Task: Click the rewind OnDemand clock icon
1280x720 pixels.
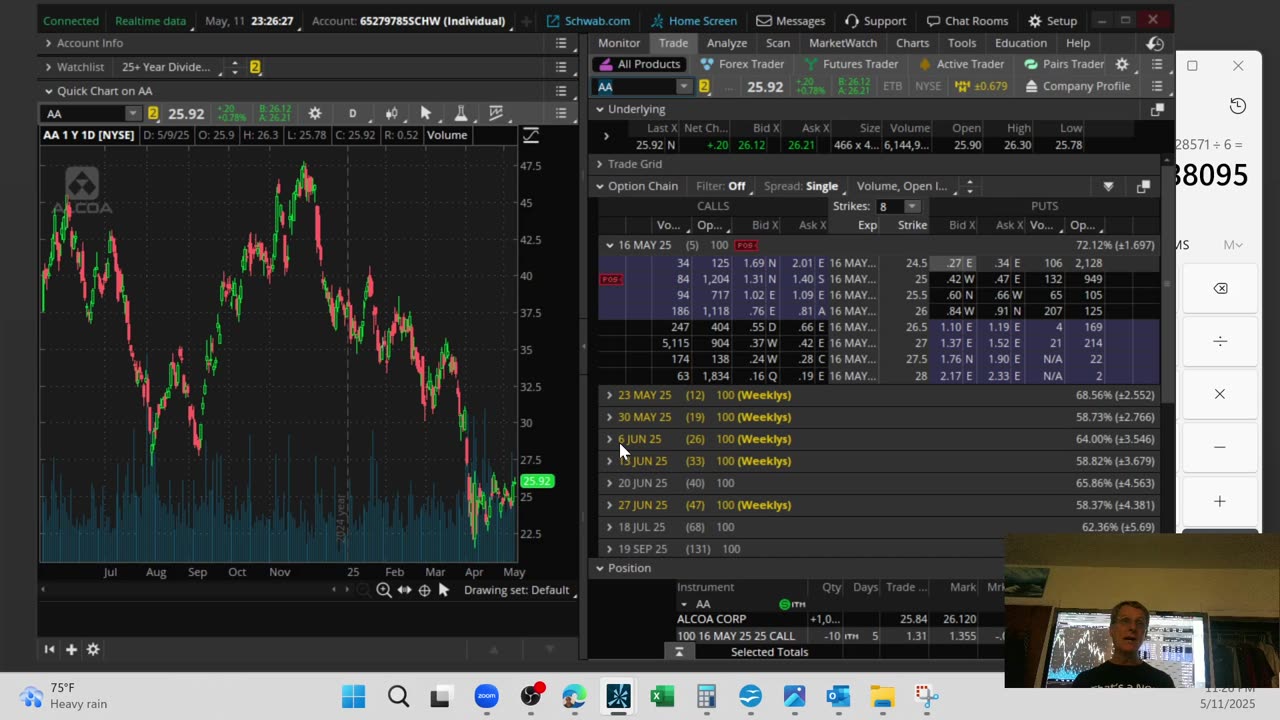Action: click(x=1155, y=43)
